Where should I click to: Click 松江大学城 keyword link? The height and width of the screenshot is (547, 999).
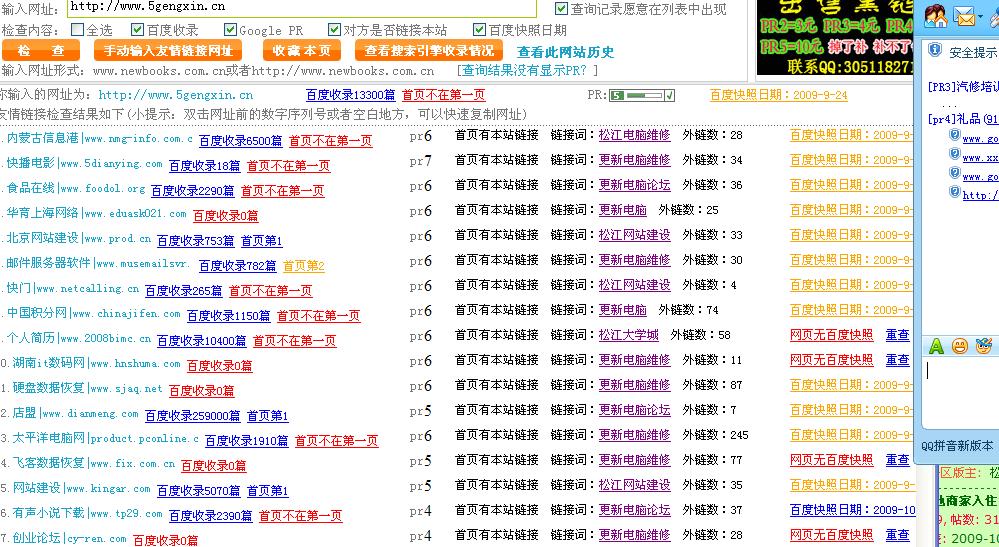628,335
